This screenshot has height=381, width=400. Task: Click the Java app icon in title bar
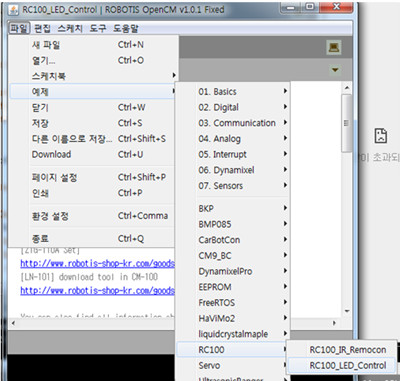[x=14, y=10]
